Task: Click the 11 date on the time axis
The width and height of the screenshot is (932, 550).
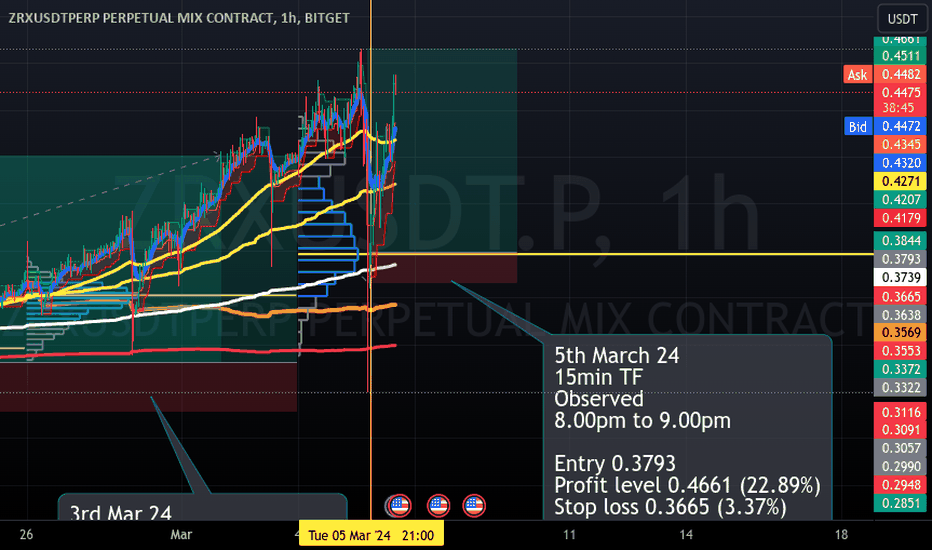Action: [569, 535]
